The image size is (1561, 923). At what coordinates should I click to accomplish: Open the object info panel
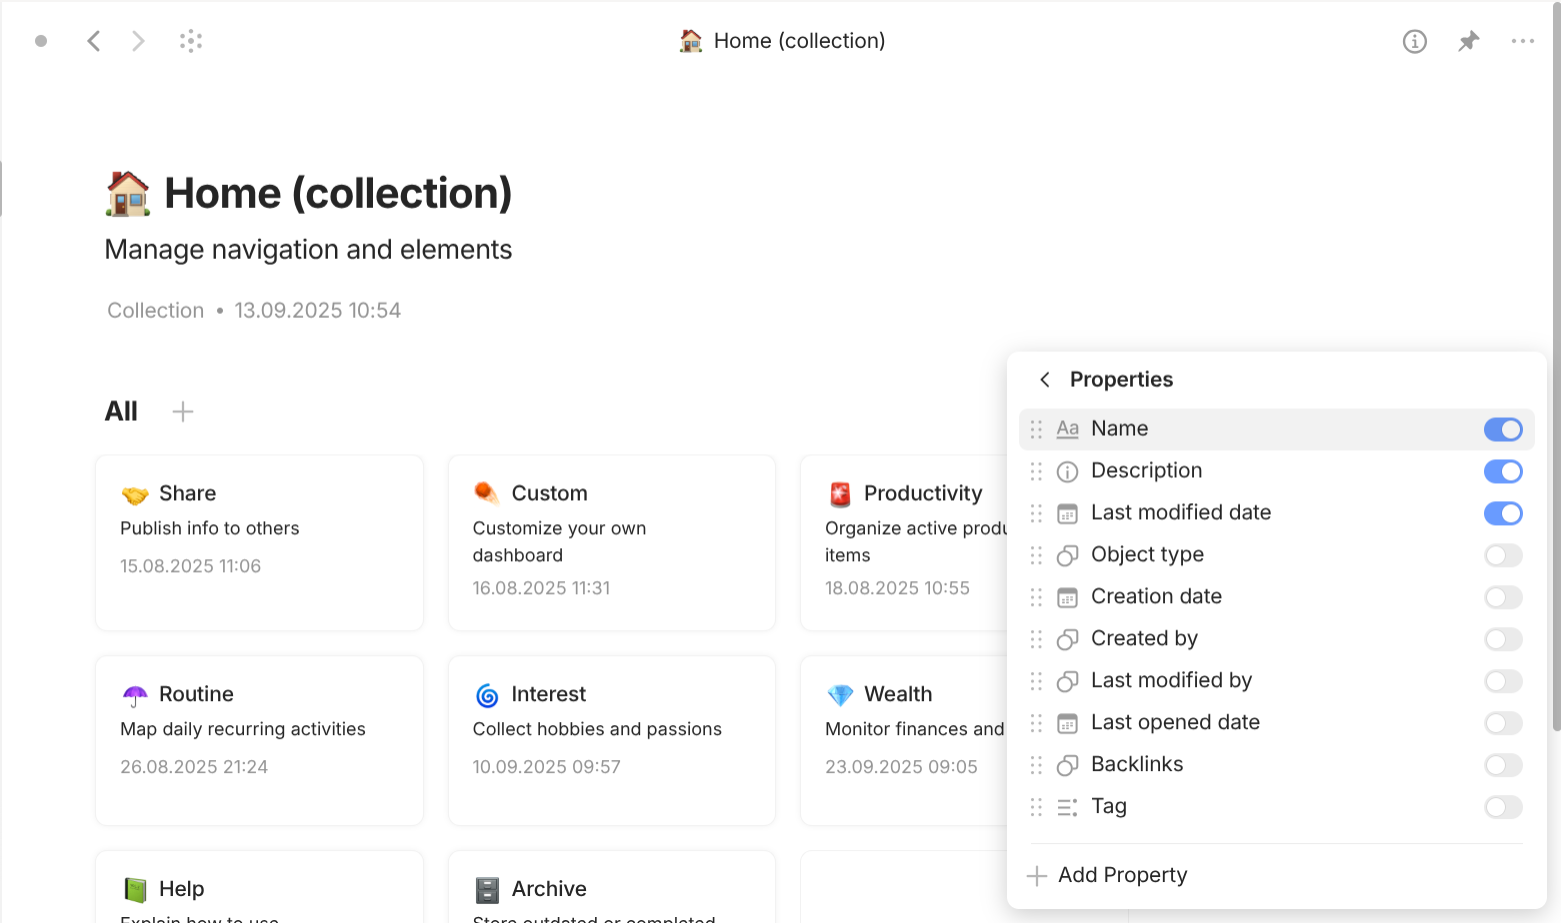click(1414, 41)
